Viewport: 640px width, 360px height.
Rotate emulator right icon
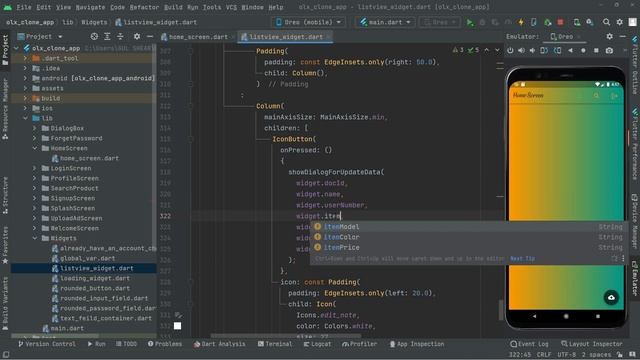point(558,50)
